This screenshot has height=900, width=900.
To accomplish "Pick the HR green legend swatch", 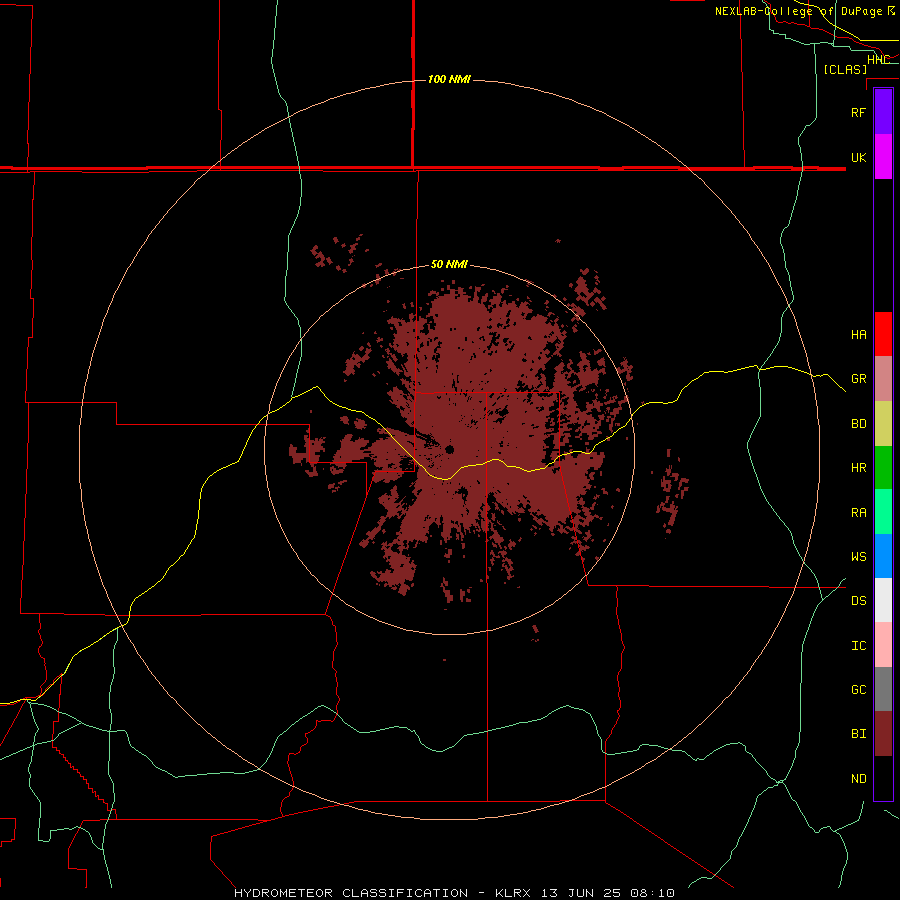I will [883, 468].
